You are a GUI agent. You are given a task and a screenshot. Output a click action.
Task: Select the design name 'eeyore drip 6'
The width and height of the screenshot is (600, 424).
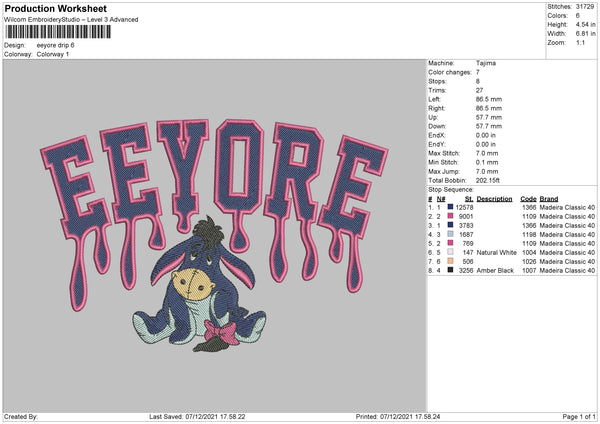click(x=55, y=45)
